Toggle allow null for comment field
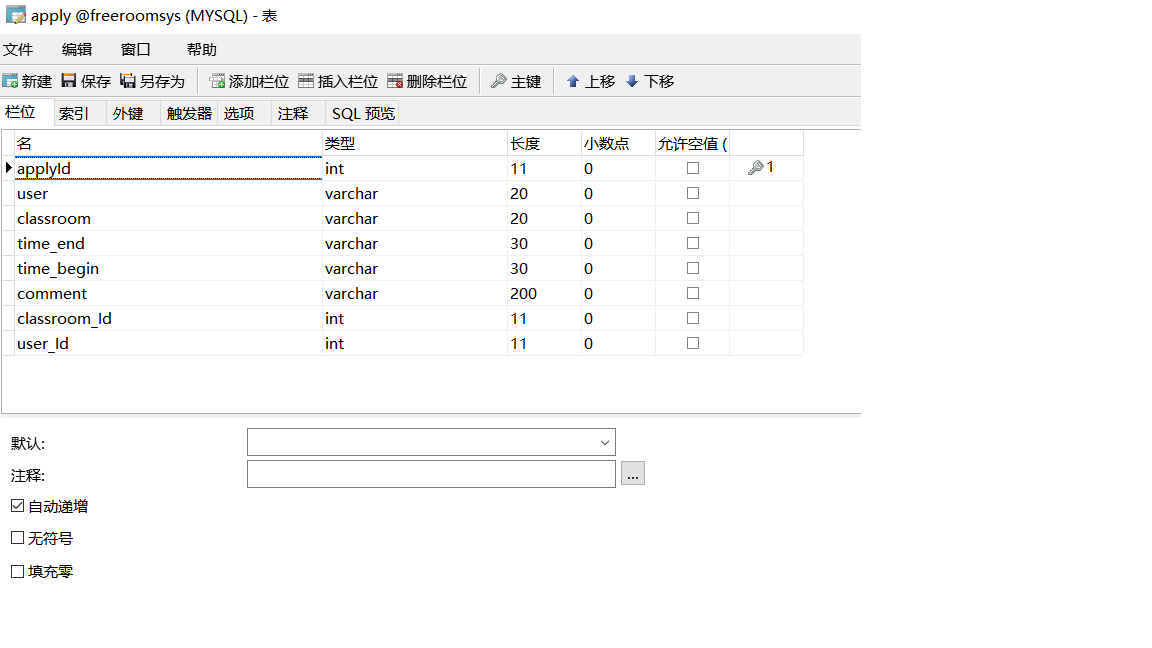Screen dimensions: 1152x648 coord(693,293)
